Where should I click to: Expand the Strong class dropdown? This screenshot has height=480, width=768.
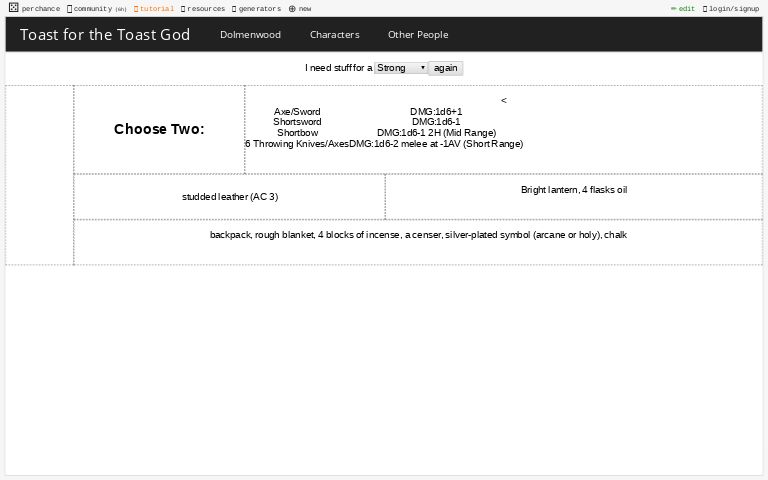point(401,68)
